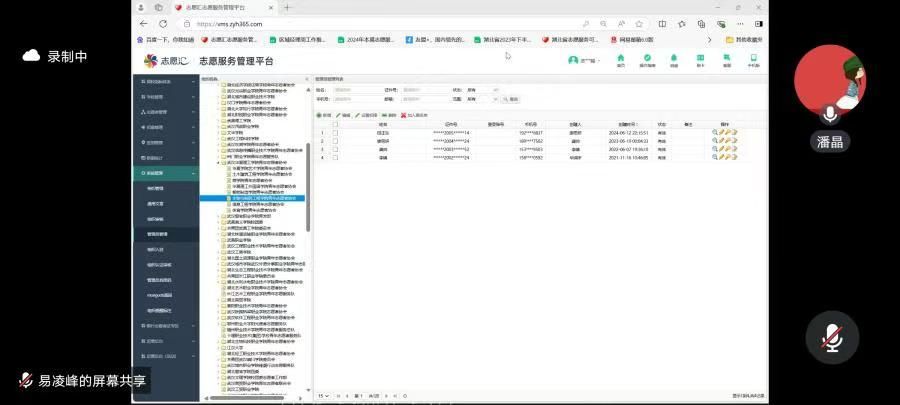Click the red 加入黑名单 toolbar icon
The image size is (900, 405).
click(x=402, y=115)
